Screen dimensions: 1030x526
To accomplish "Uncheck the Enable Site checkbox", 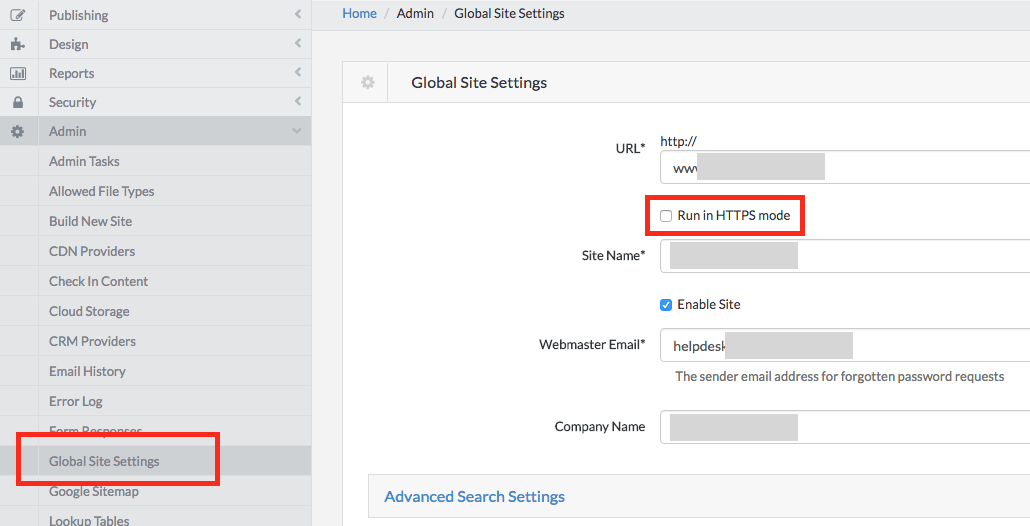I will [666, 305].
